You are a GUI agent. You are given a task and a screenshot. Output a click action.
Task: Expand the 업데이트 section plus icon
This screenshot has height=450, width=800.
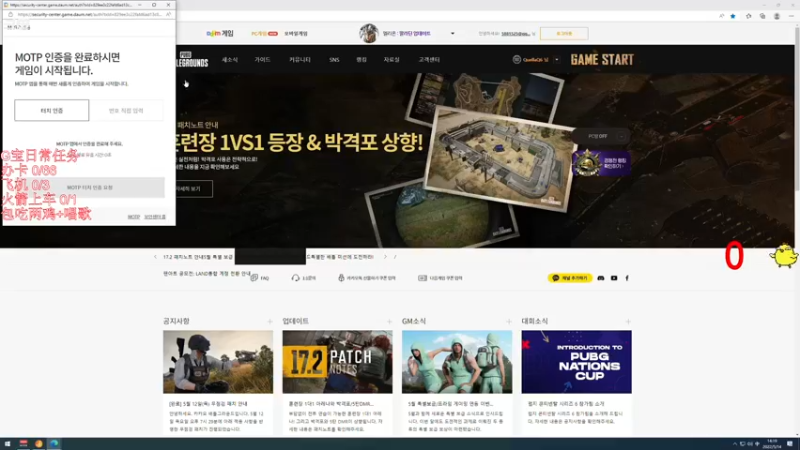click(389, 321)
